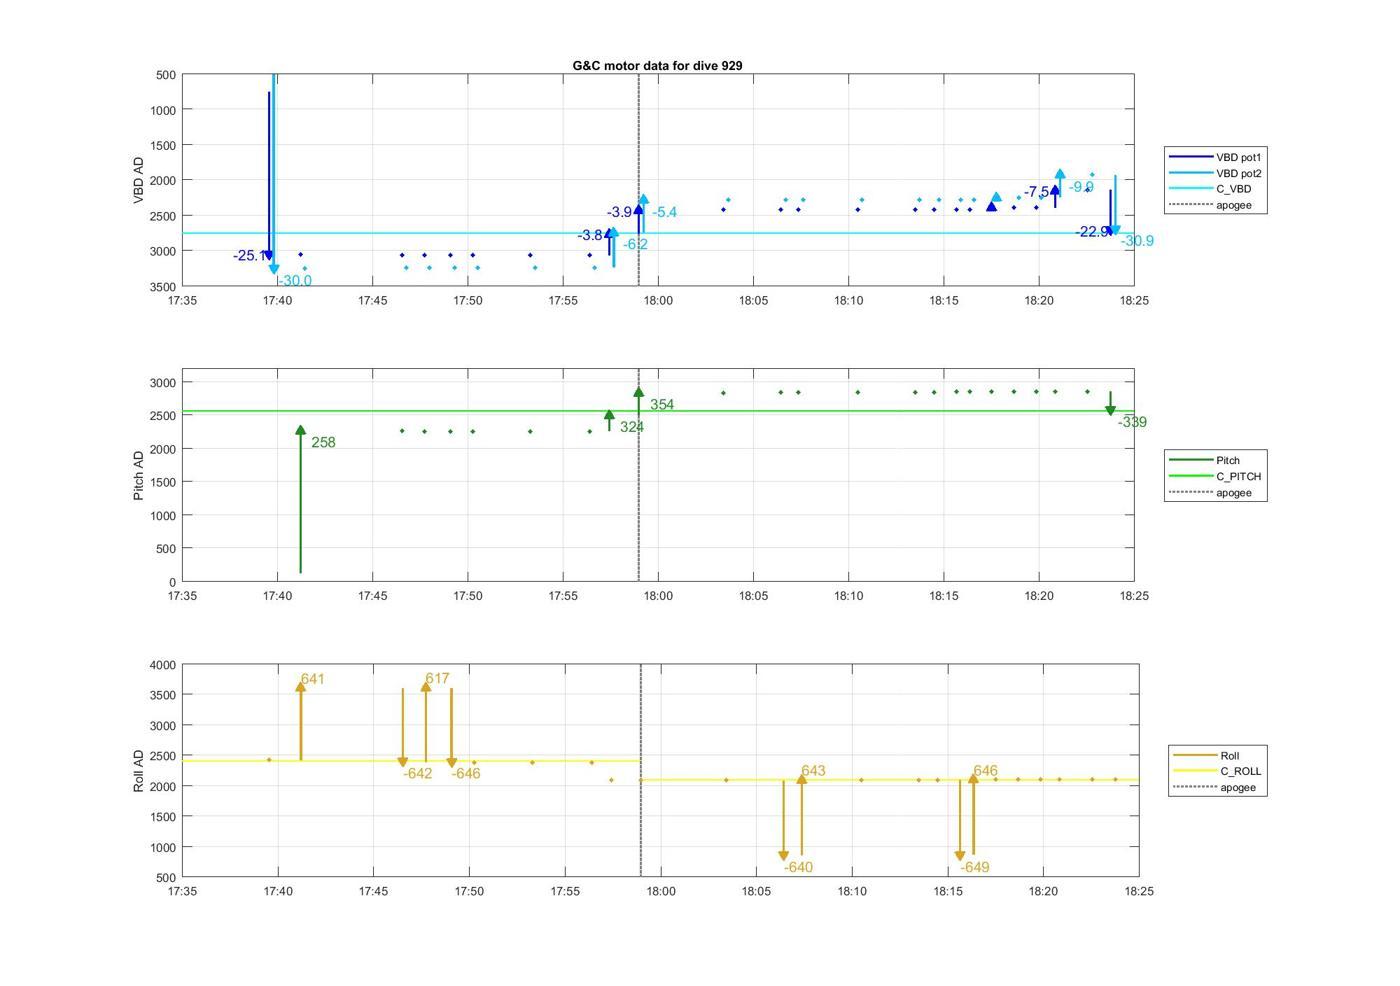1400x986 pixels.
Task: Click the '-6.2' VBD annotation
Action: (636, 245)
